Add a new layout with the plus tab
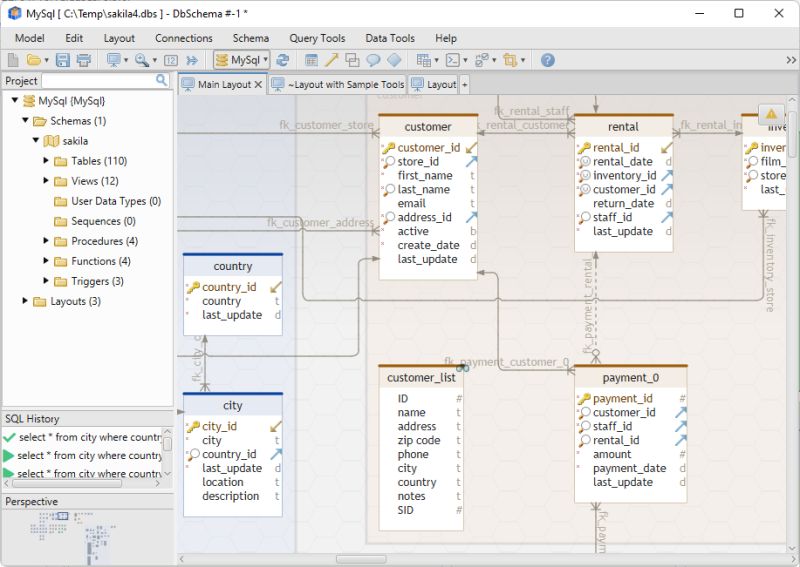The image size is (800, 567). (464, 85)
